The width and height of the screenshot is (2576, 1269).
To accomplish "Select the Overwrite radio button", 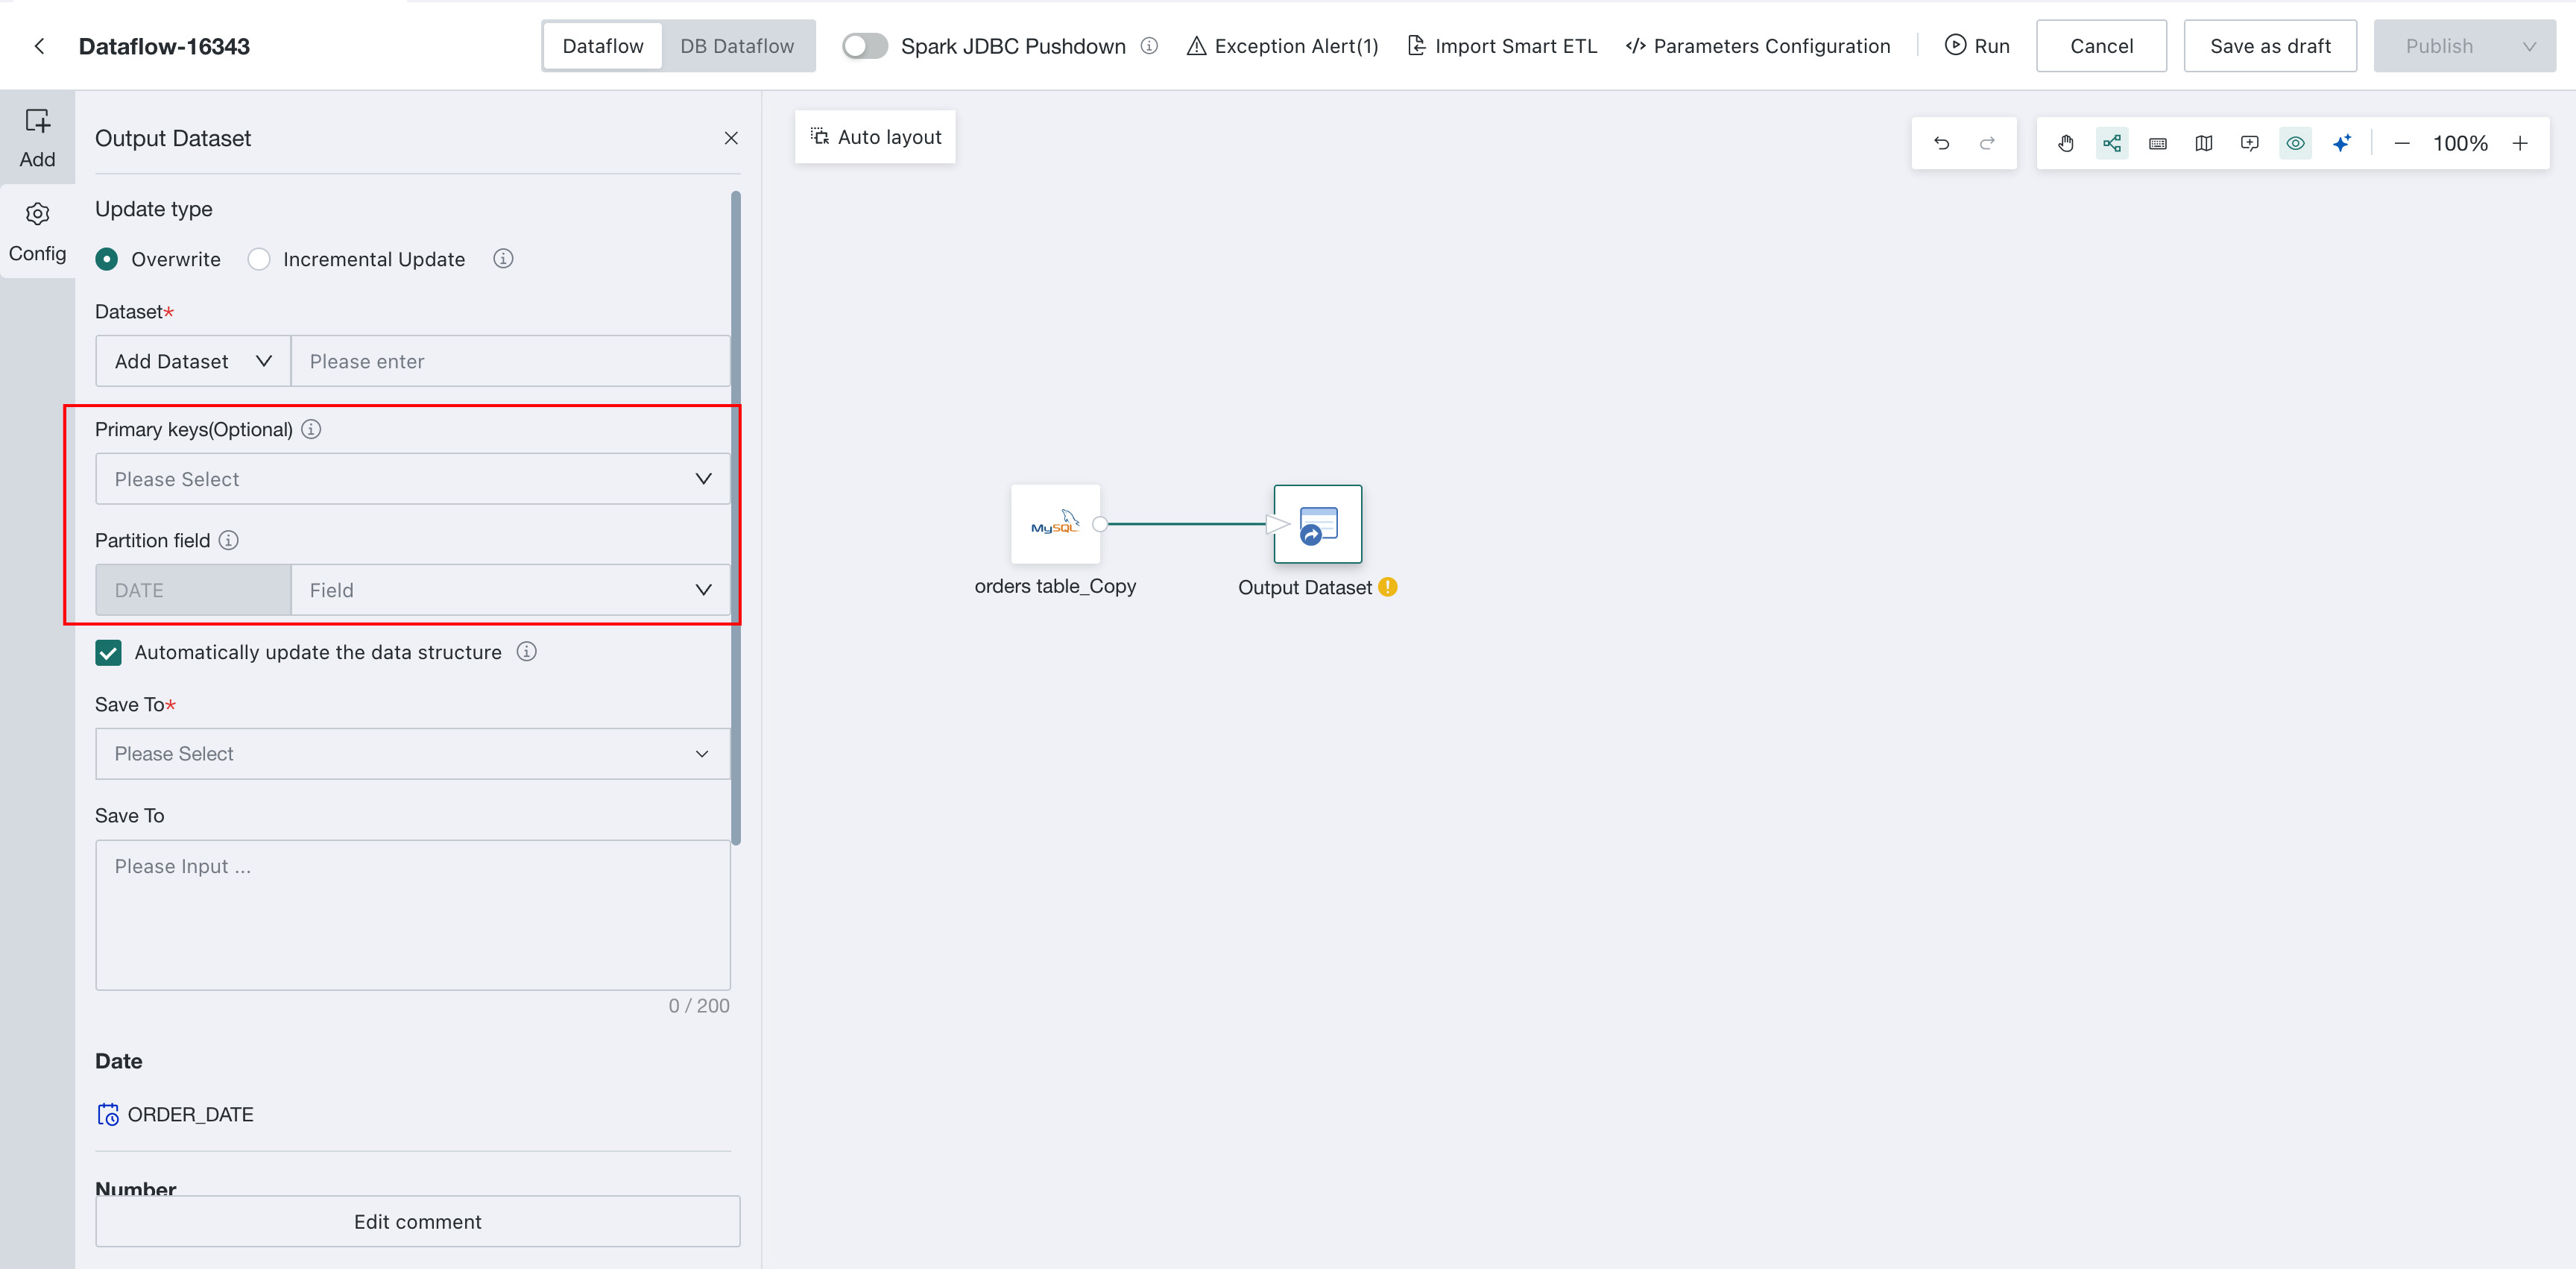I will [x=106, y=259].
